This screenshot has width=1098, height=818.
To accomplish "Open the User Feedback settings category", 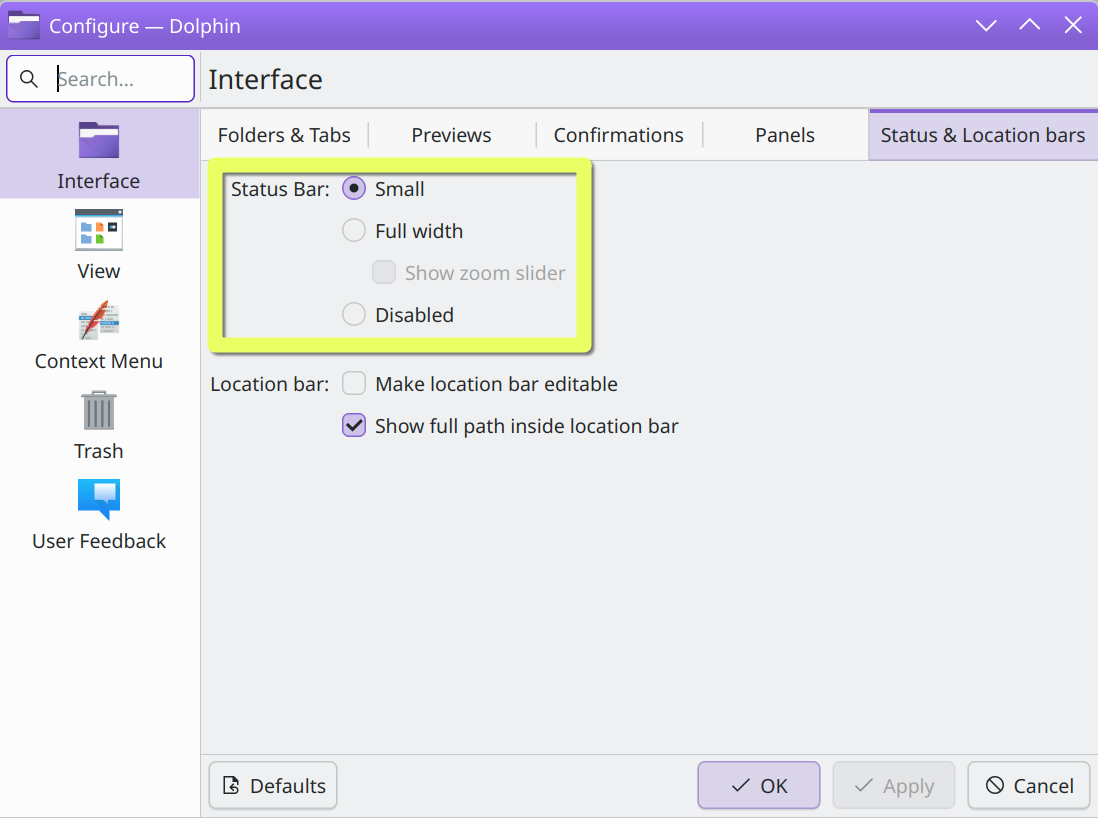I will (99, 515).
